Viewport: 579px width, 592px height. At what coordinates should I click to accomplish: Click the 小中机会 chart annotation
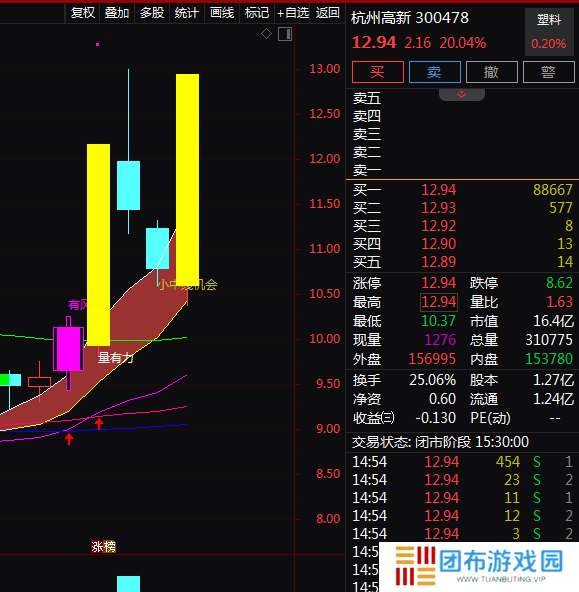[x=187, y=285]
